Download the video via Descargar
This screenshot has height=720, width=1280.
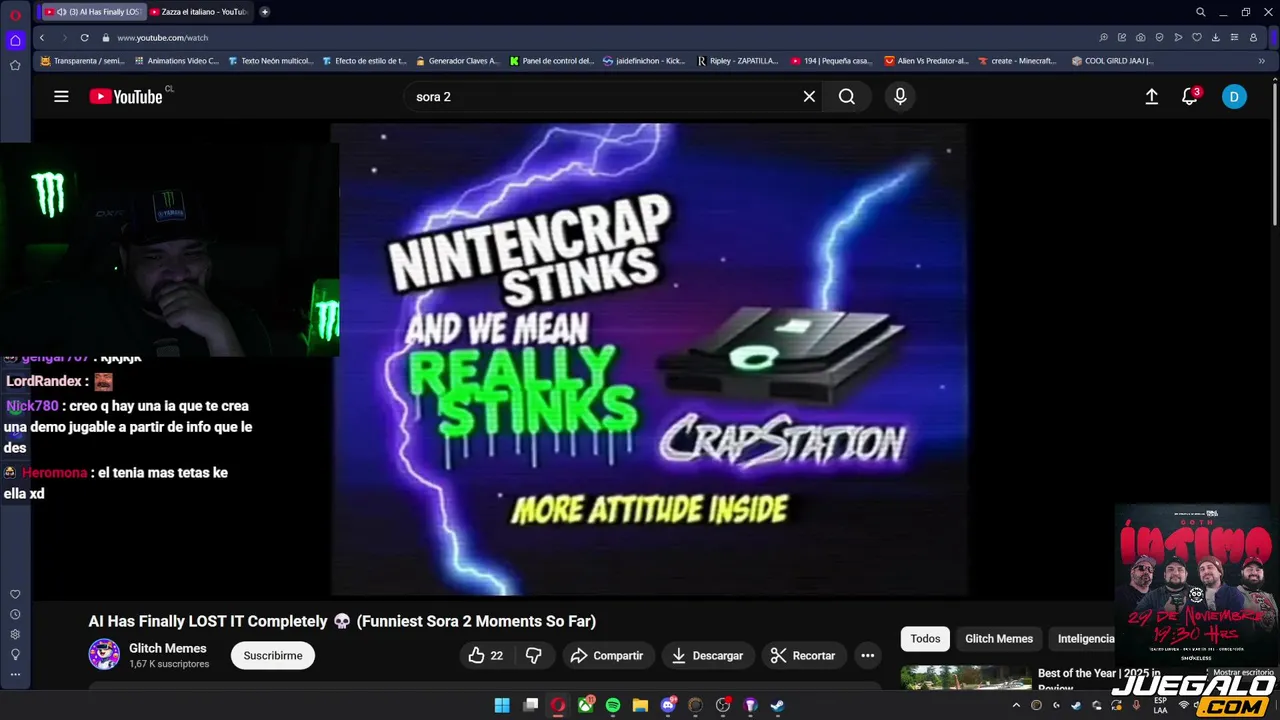(x=707, y=656)
